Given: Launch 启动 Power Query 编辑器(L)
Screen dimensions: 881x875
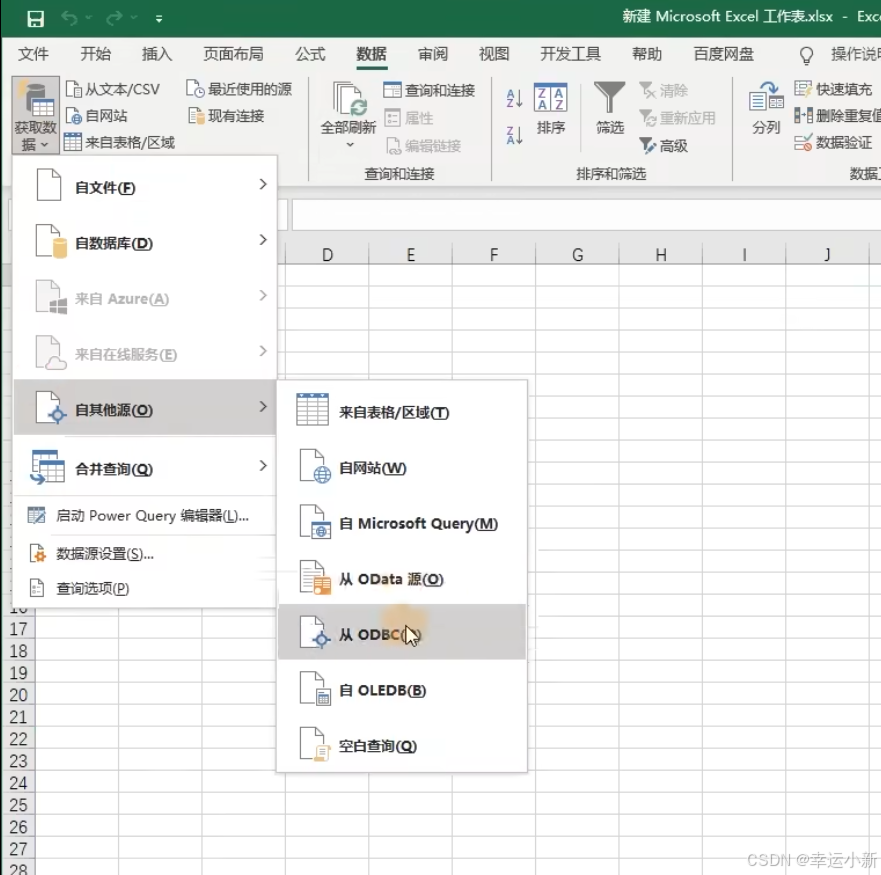Looking at the screenshot, I should (x=144, y=515).
